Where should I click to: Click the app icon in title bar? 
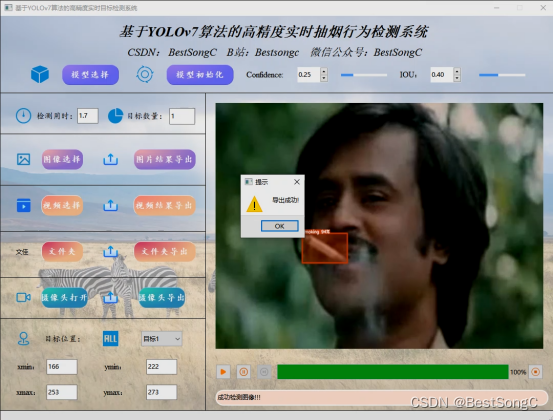[8, 7]
